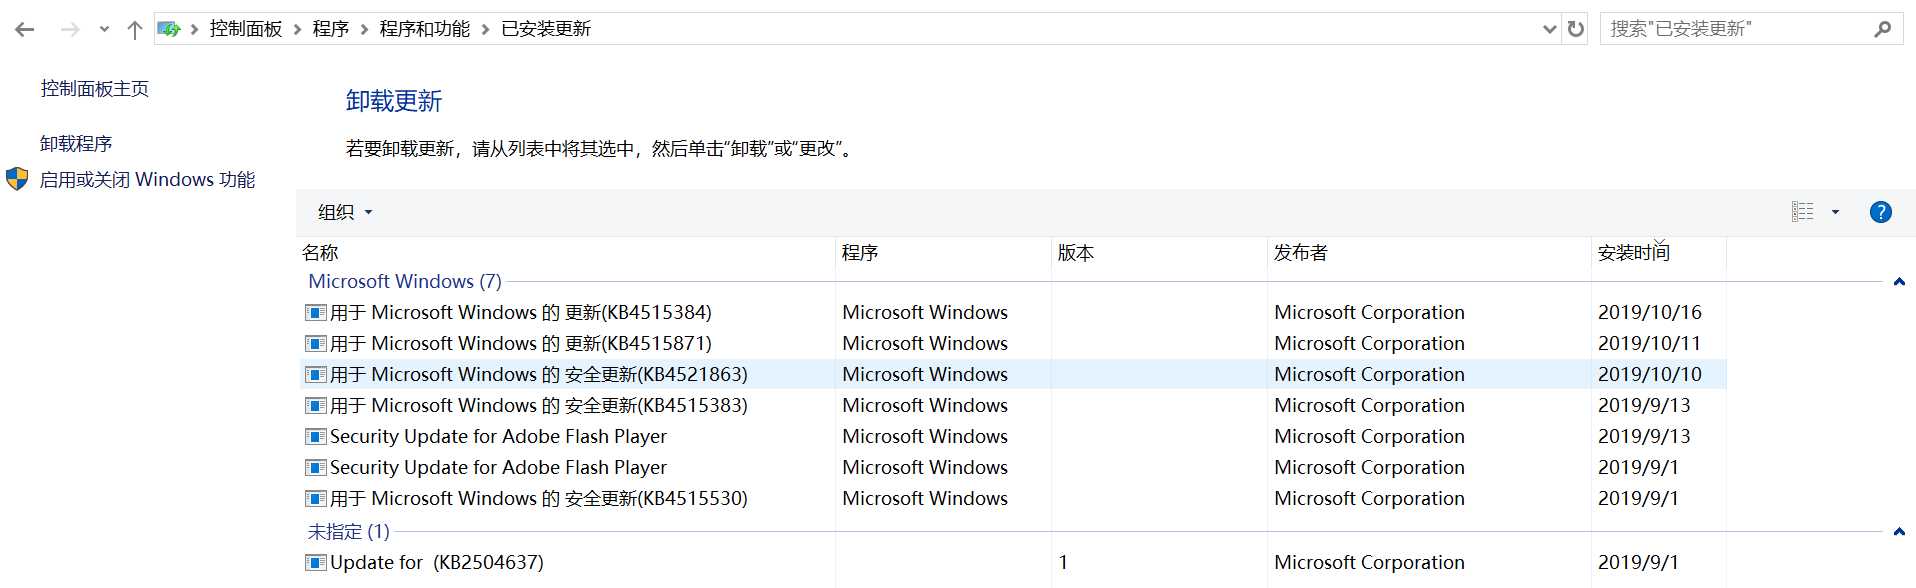The image size is (1916, 588).
Task: Click version value 1 for KB2504637
Action: pos(1063,563)
